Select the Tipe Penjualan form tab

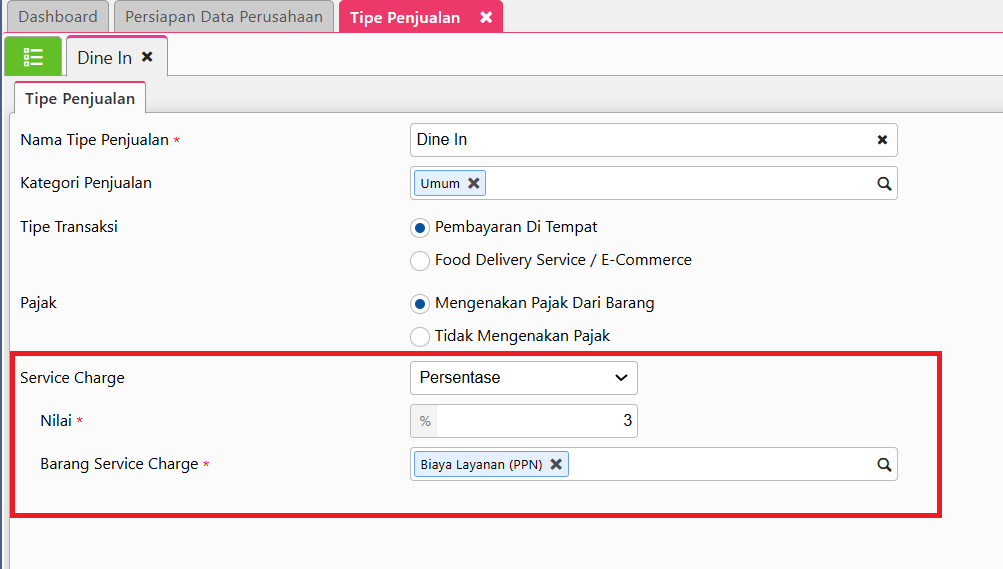pyautogui.click(x=80, y=99)
